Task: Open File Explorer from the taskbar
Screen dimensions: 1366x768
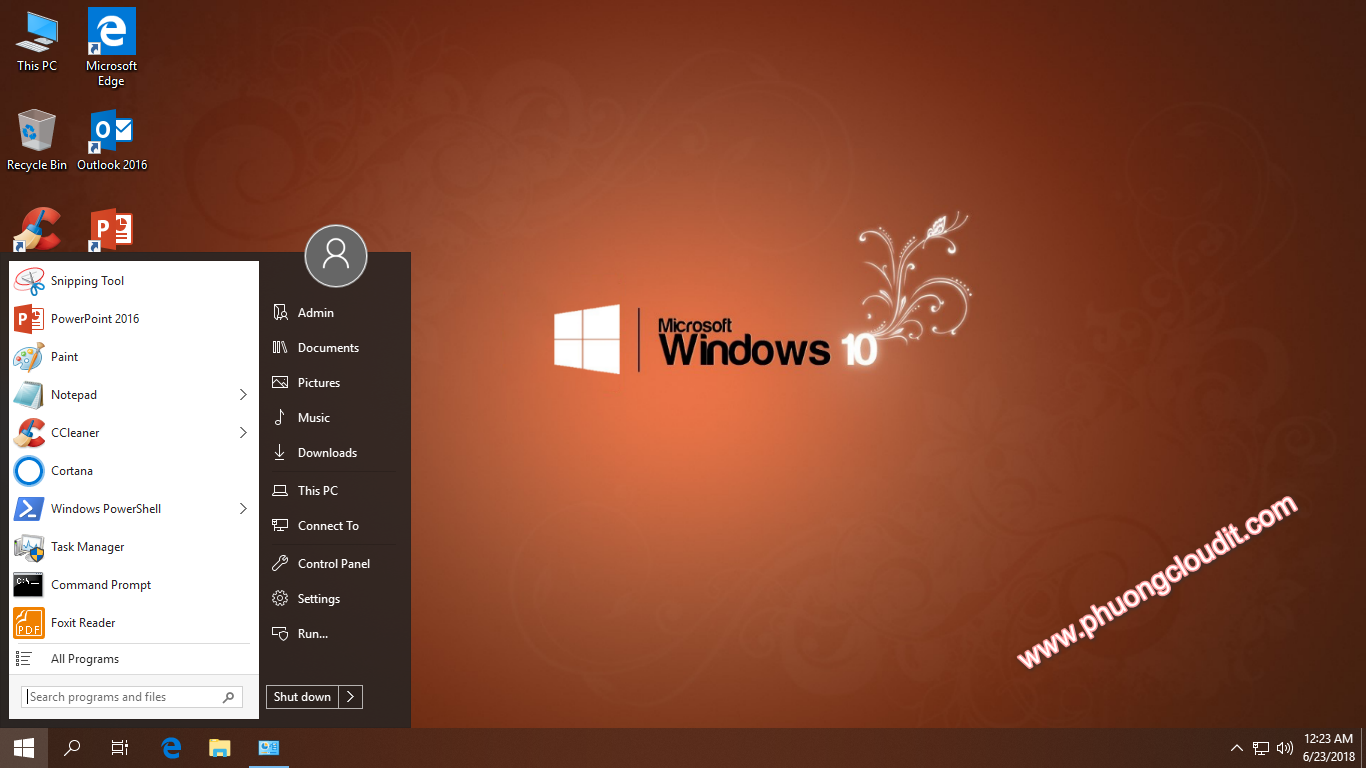Action: coord(219,747)
